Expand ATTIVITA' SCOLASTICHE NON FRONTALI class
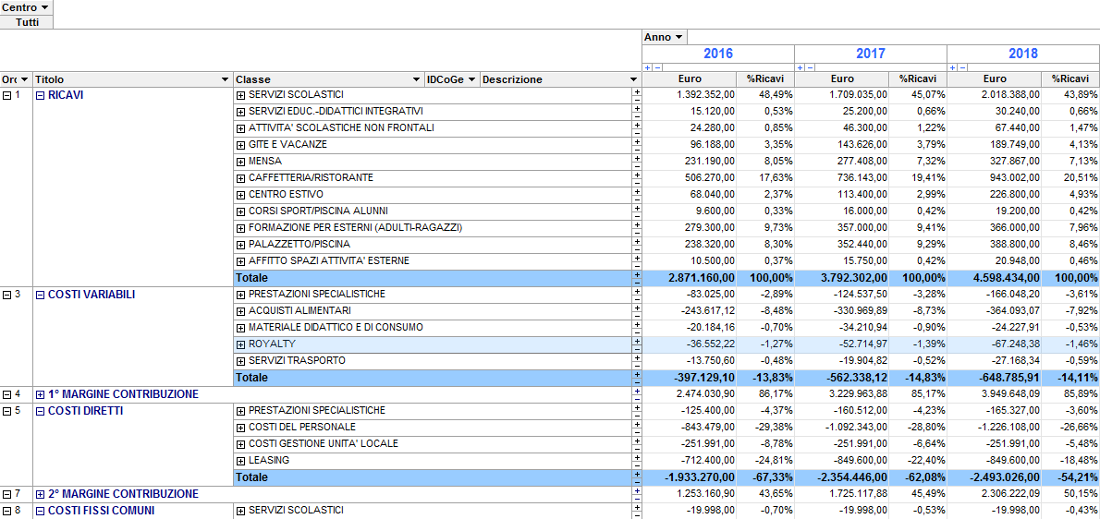1100x519 pixels. pyautogui.click(x=241, y=129)
